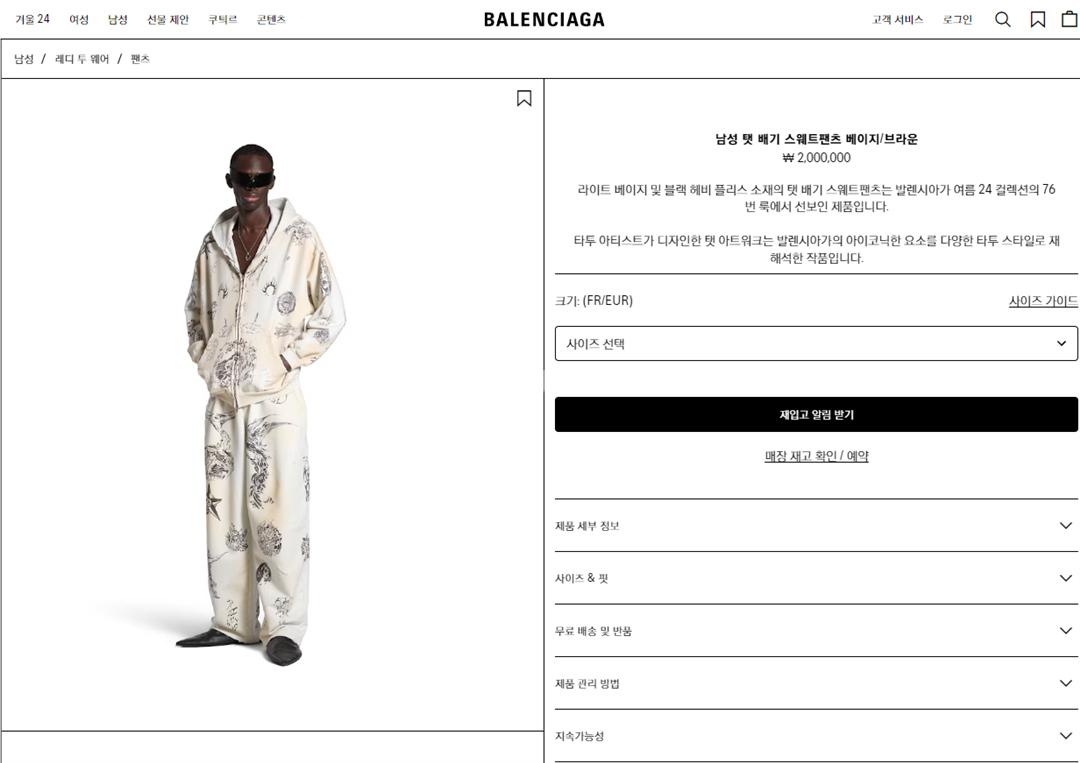Expand the 무료 배송 및 반품 section
Image resolution: width=1080 pixels, height=763 pixels.
pyautogui.click(x=816, y=631)
